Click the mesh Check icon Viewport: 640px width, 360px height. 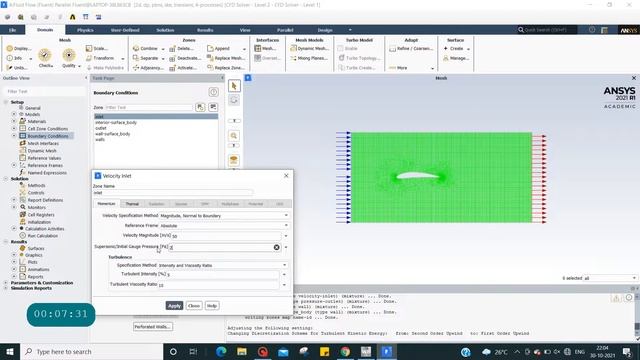click(x=45, y=55)
